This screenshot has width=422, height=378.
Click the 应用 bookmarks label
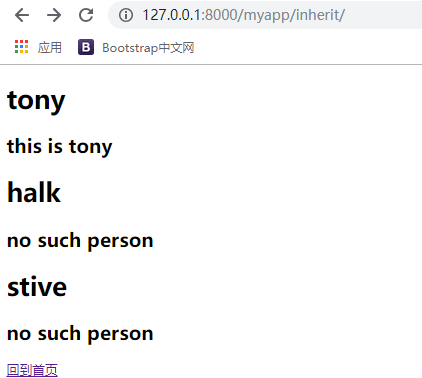(x=50, y=48)
